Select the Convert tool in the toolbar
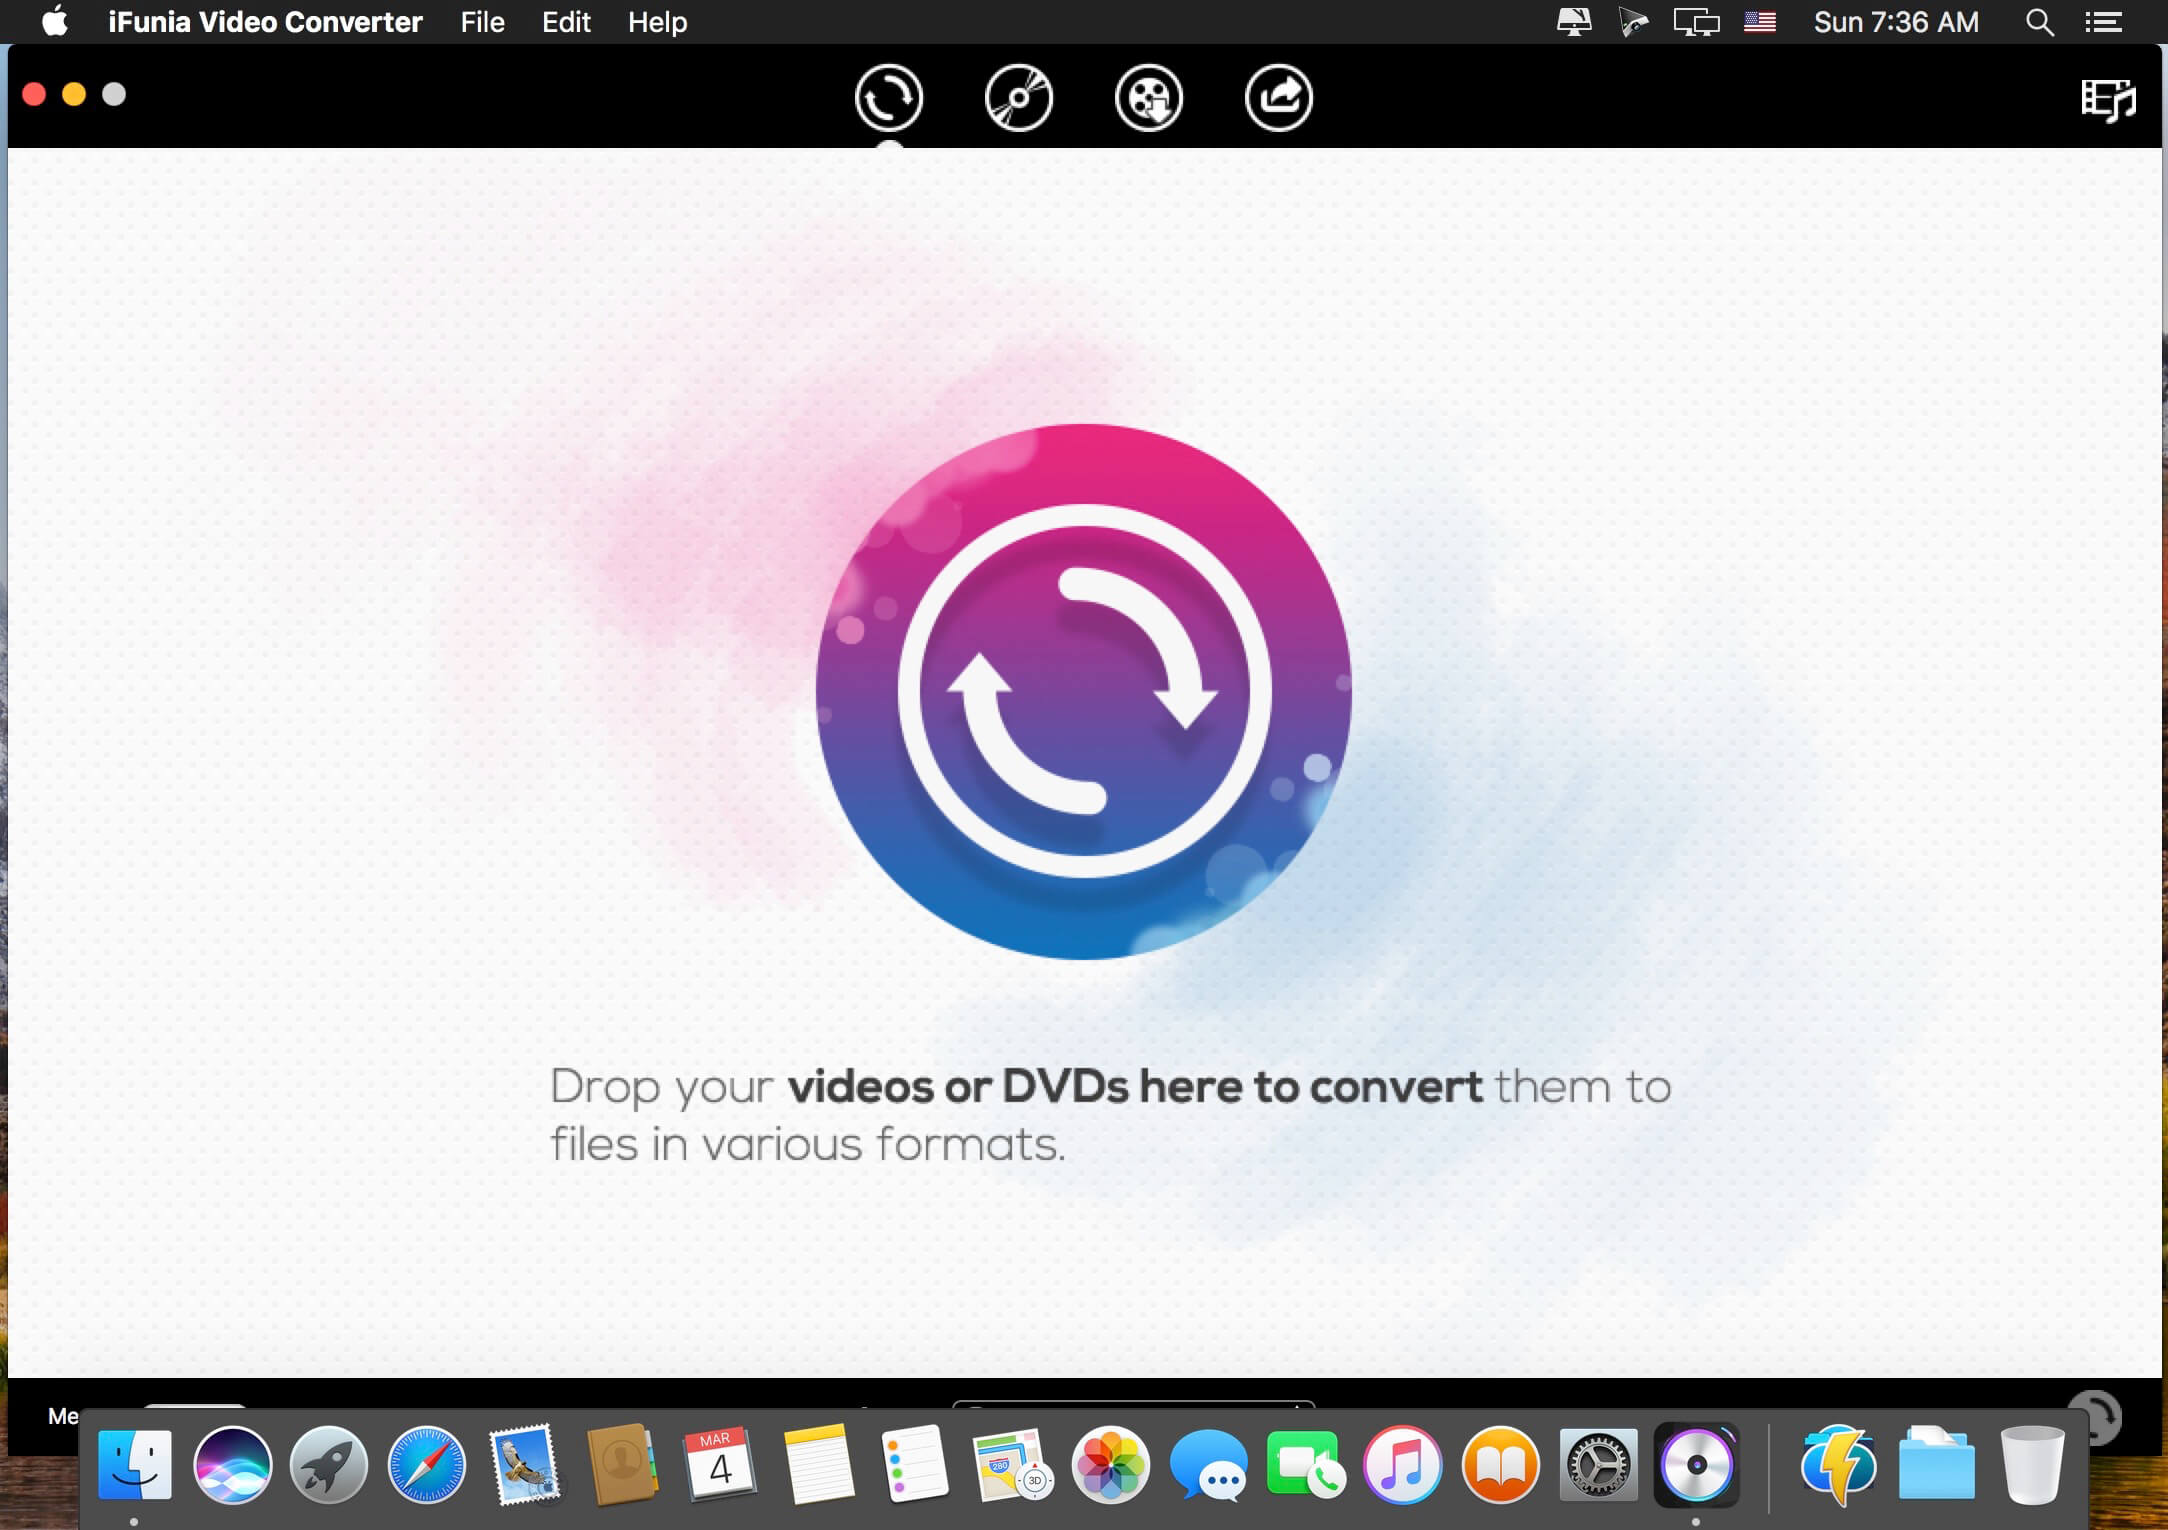 (889, 98)
